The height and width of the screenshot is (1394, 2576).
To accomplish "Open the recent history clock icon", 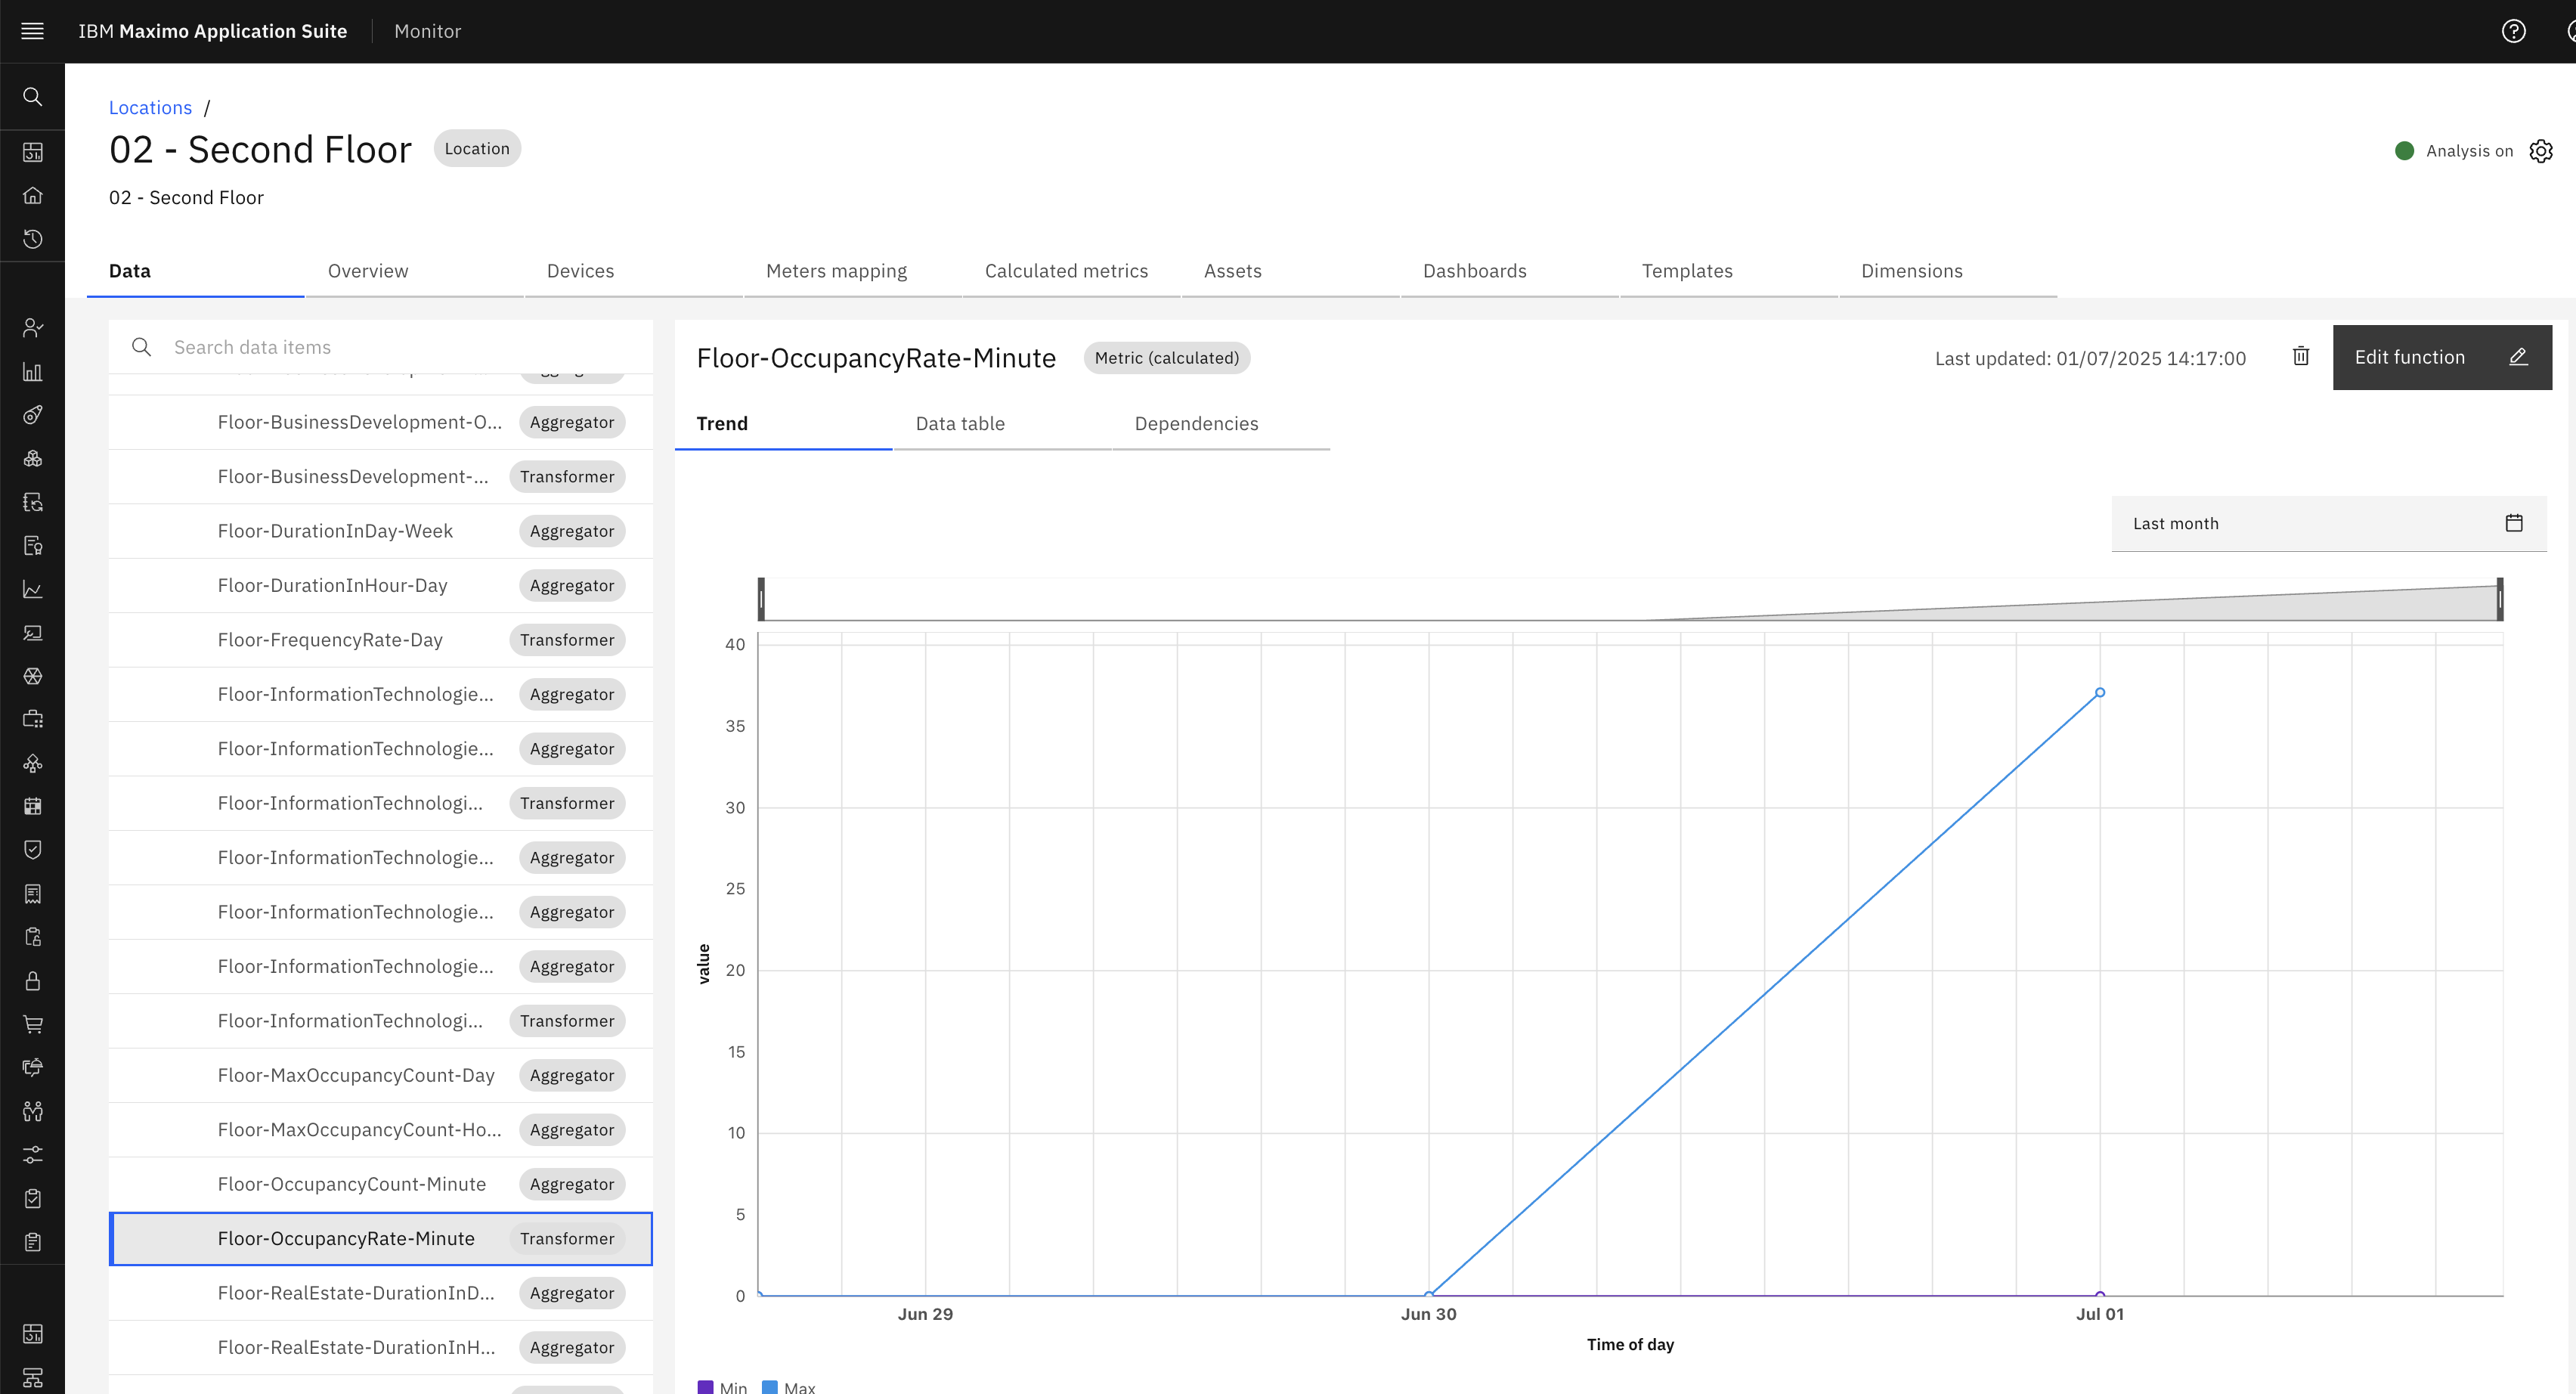I will (x=32, y=239).
